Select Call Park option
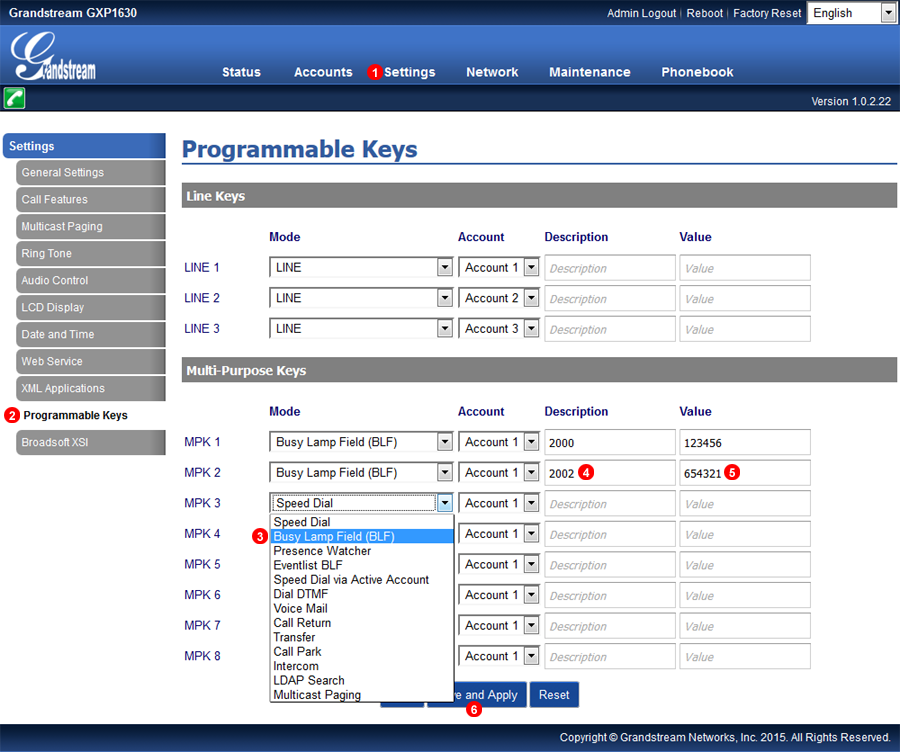Screen dimensions: 900x752 tap(362, 652)
